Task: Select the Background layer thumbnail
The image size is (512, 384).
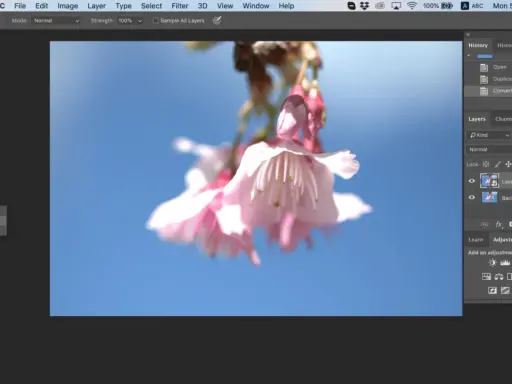Action: tap(489, 197)
